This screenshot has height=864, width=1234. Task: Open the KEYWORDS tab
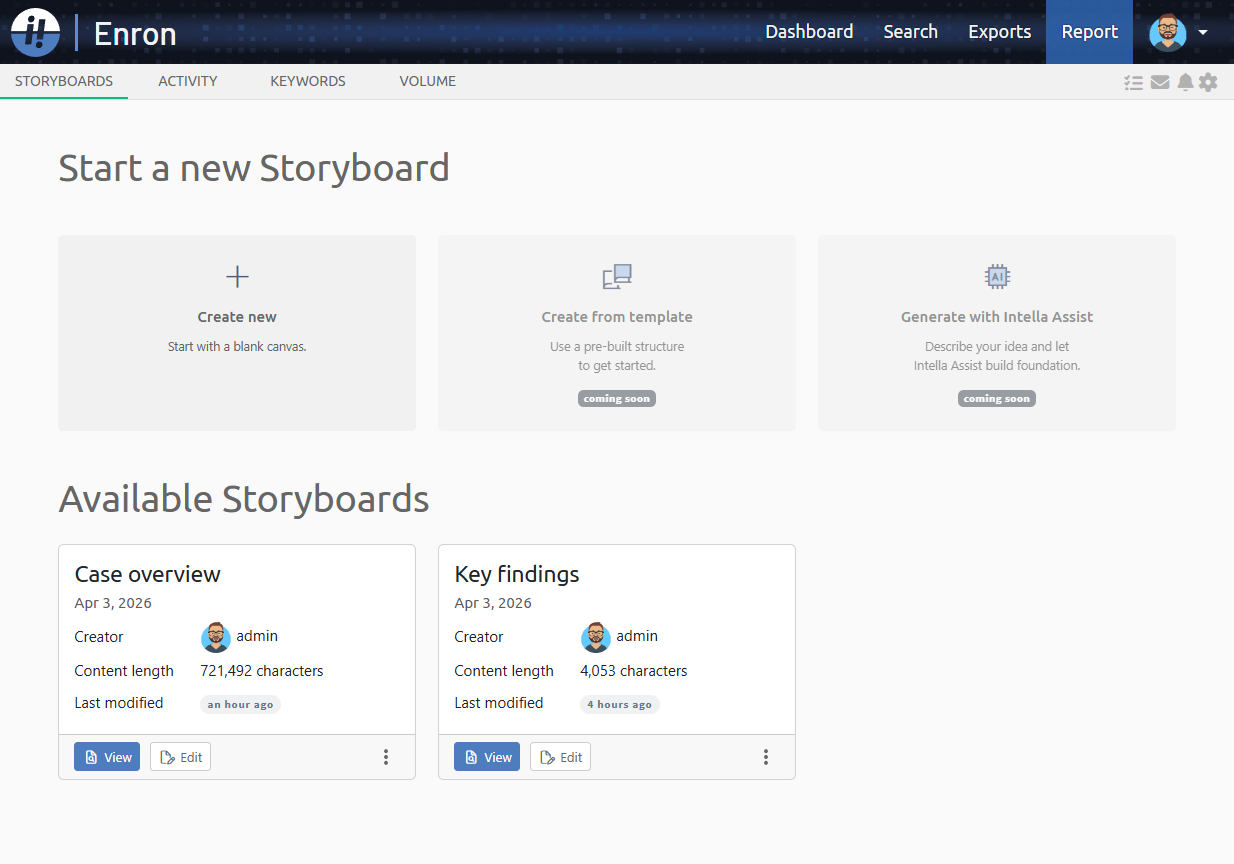[307, 81]
